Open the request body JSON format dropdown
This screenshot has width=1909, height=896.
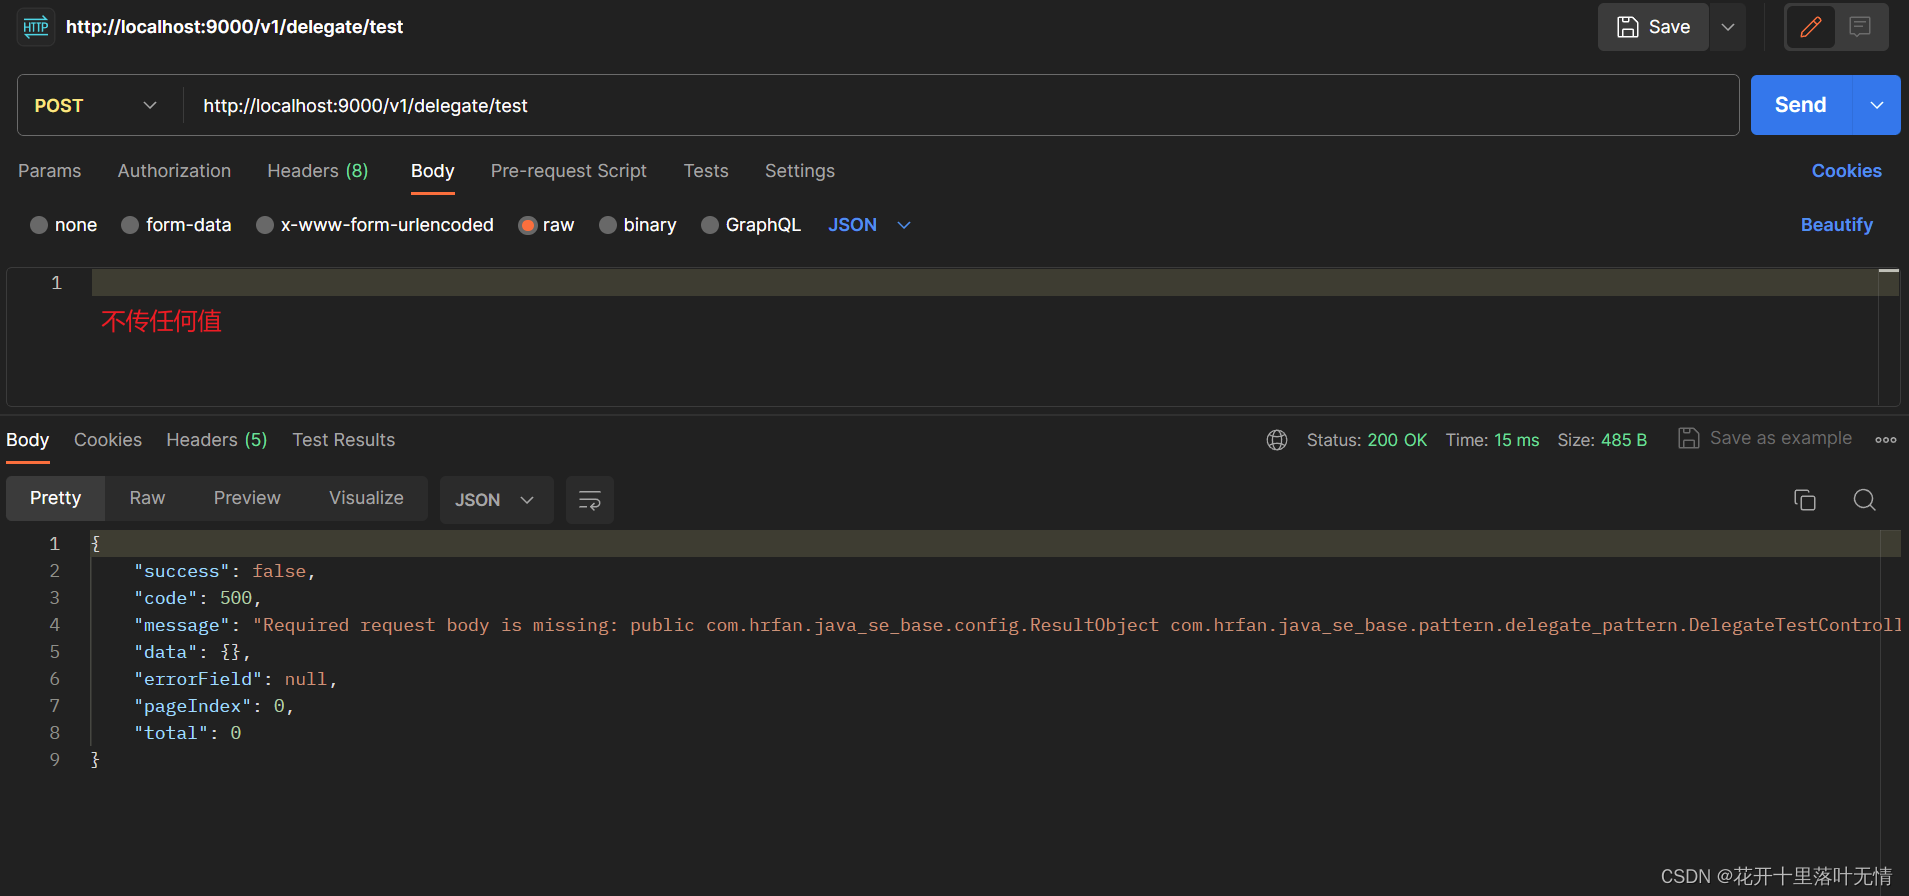click(869, 225)
